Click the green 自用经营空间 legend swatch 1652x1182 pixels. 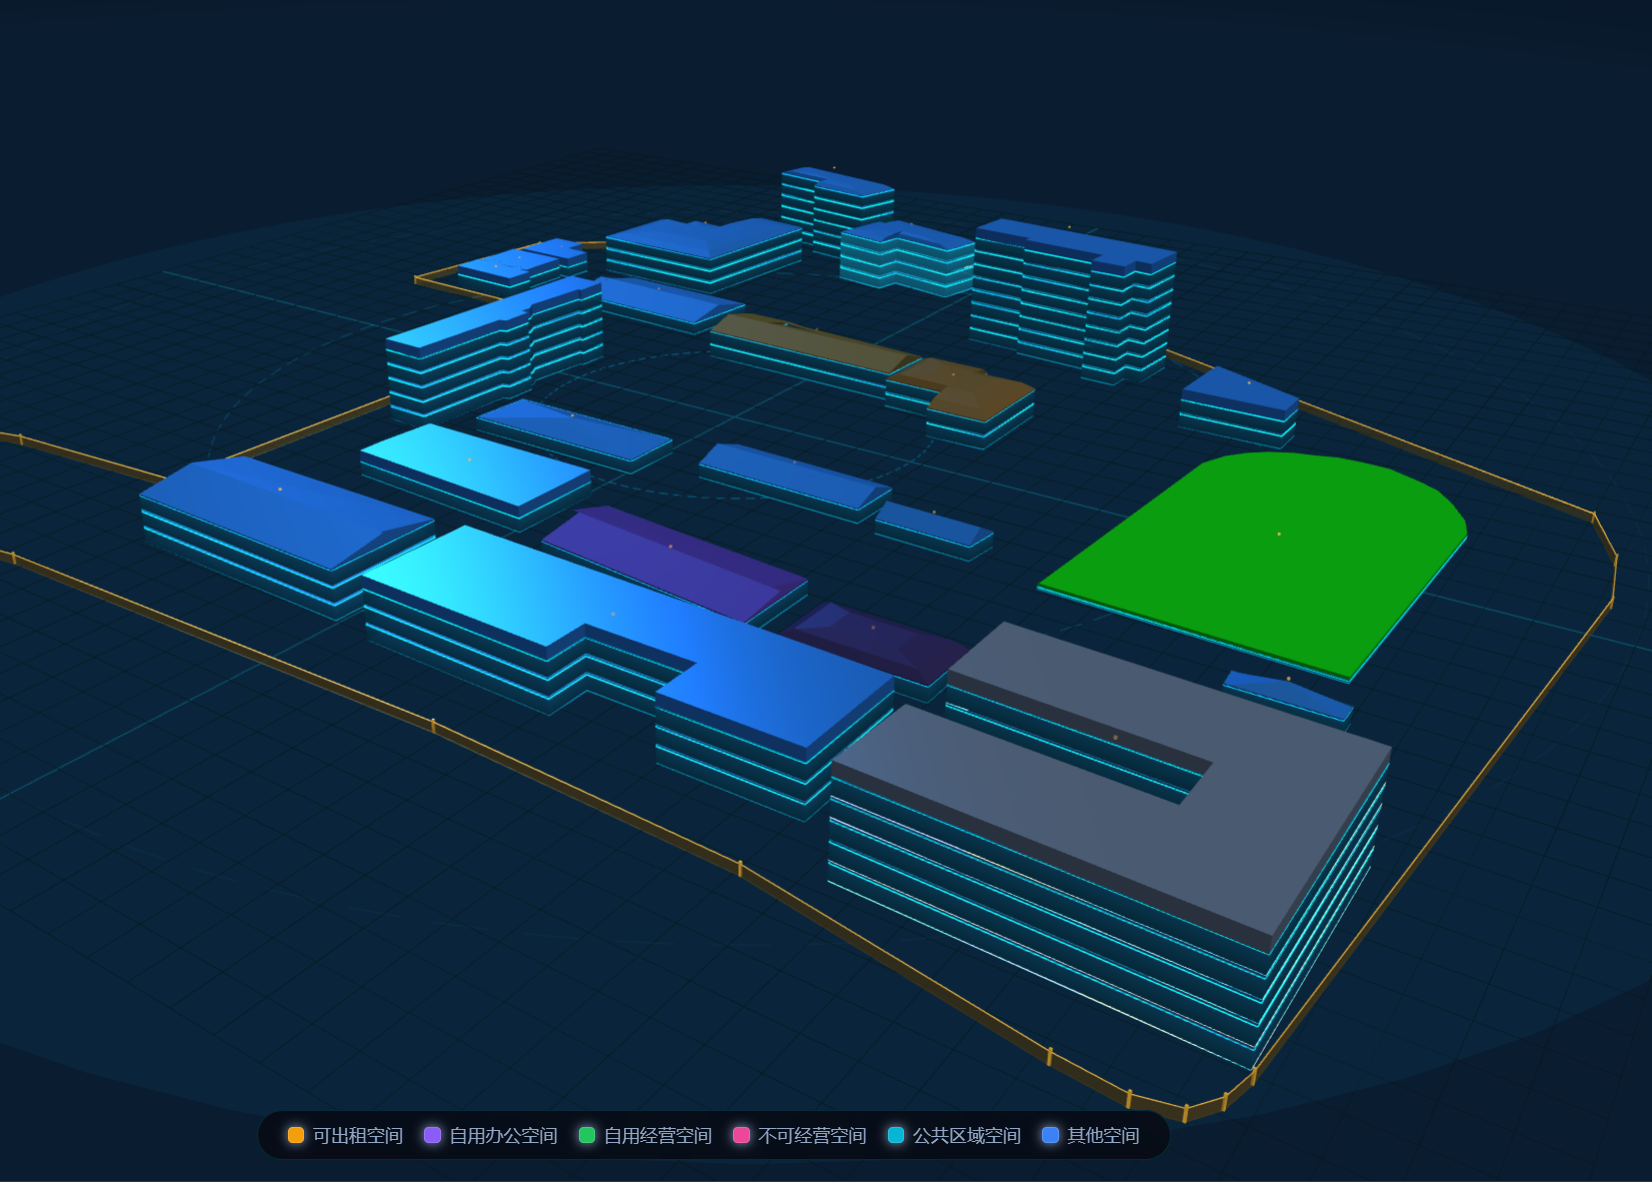(587, 1135)
